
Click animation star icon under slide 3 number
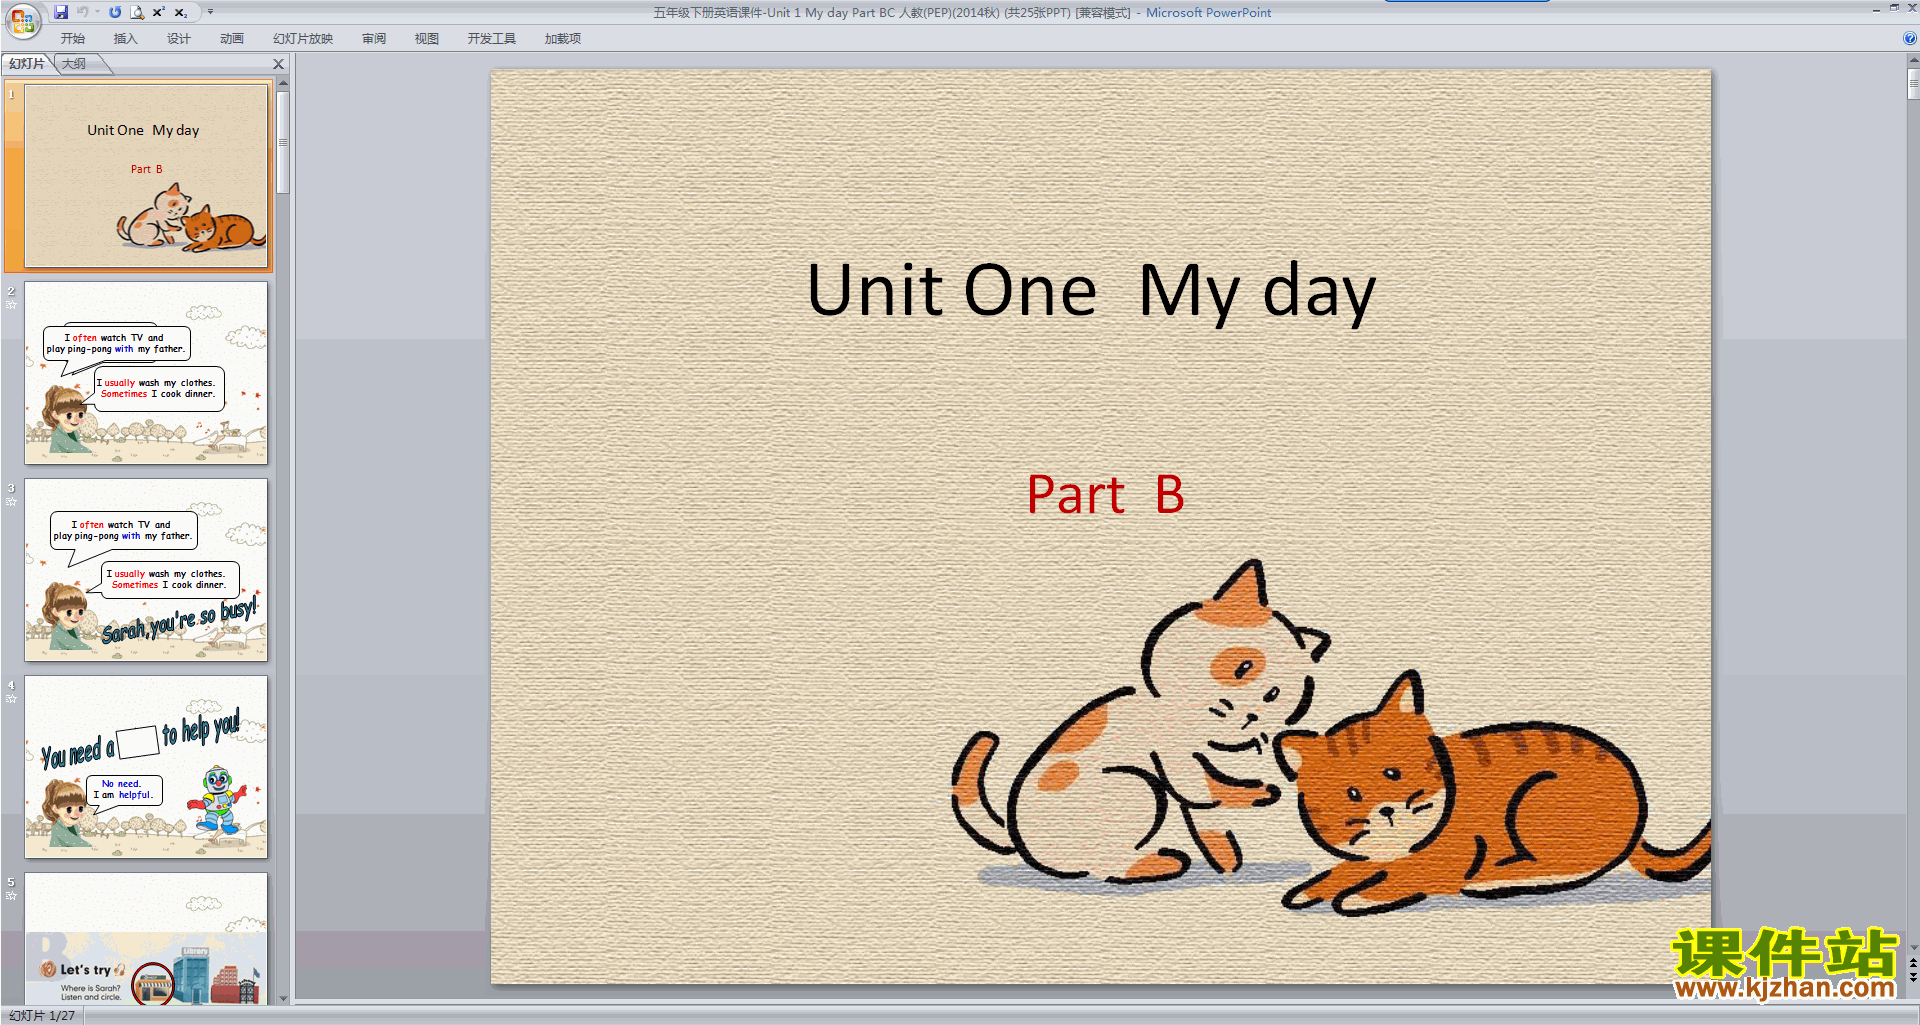point(11,501)
